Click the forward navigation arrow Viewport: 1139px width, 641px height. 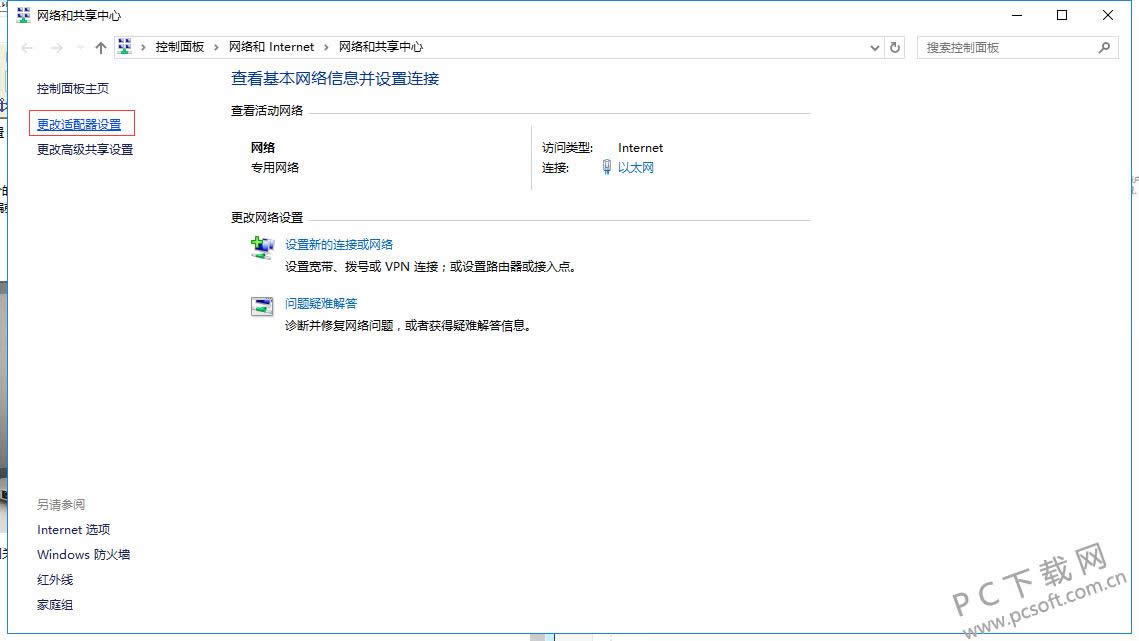click(x=56, y=47)
